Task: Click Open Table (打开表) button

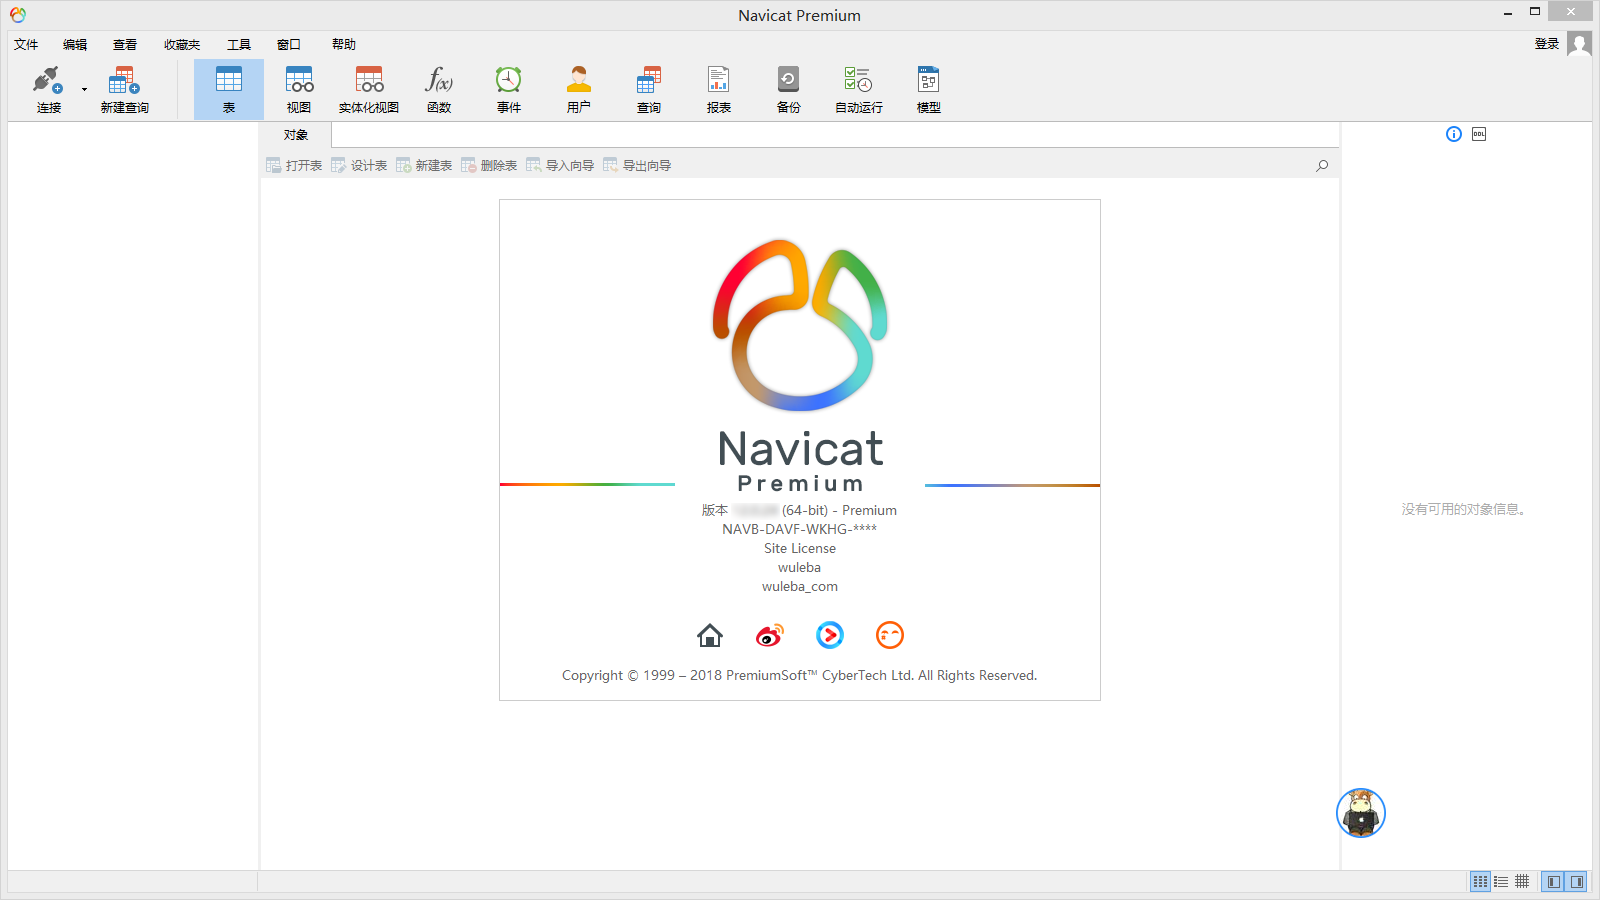Action: tap(294, 165)
